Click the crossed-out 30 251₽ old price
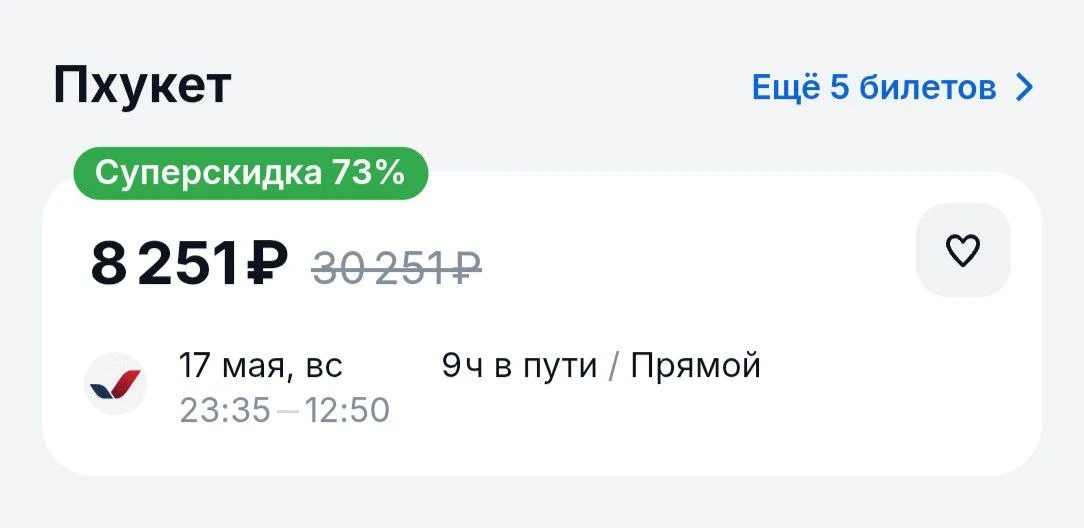 click(x=397, y=265)
